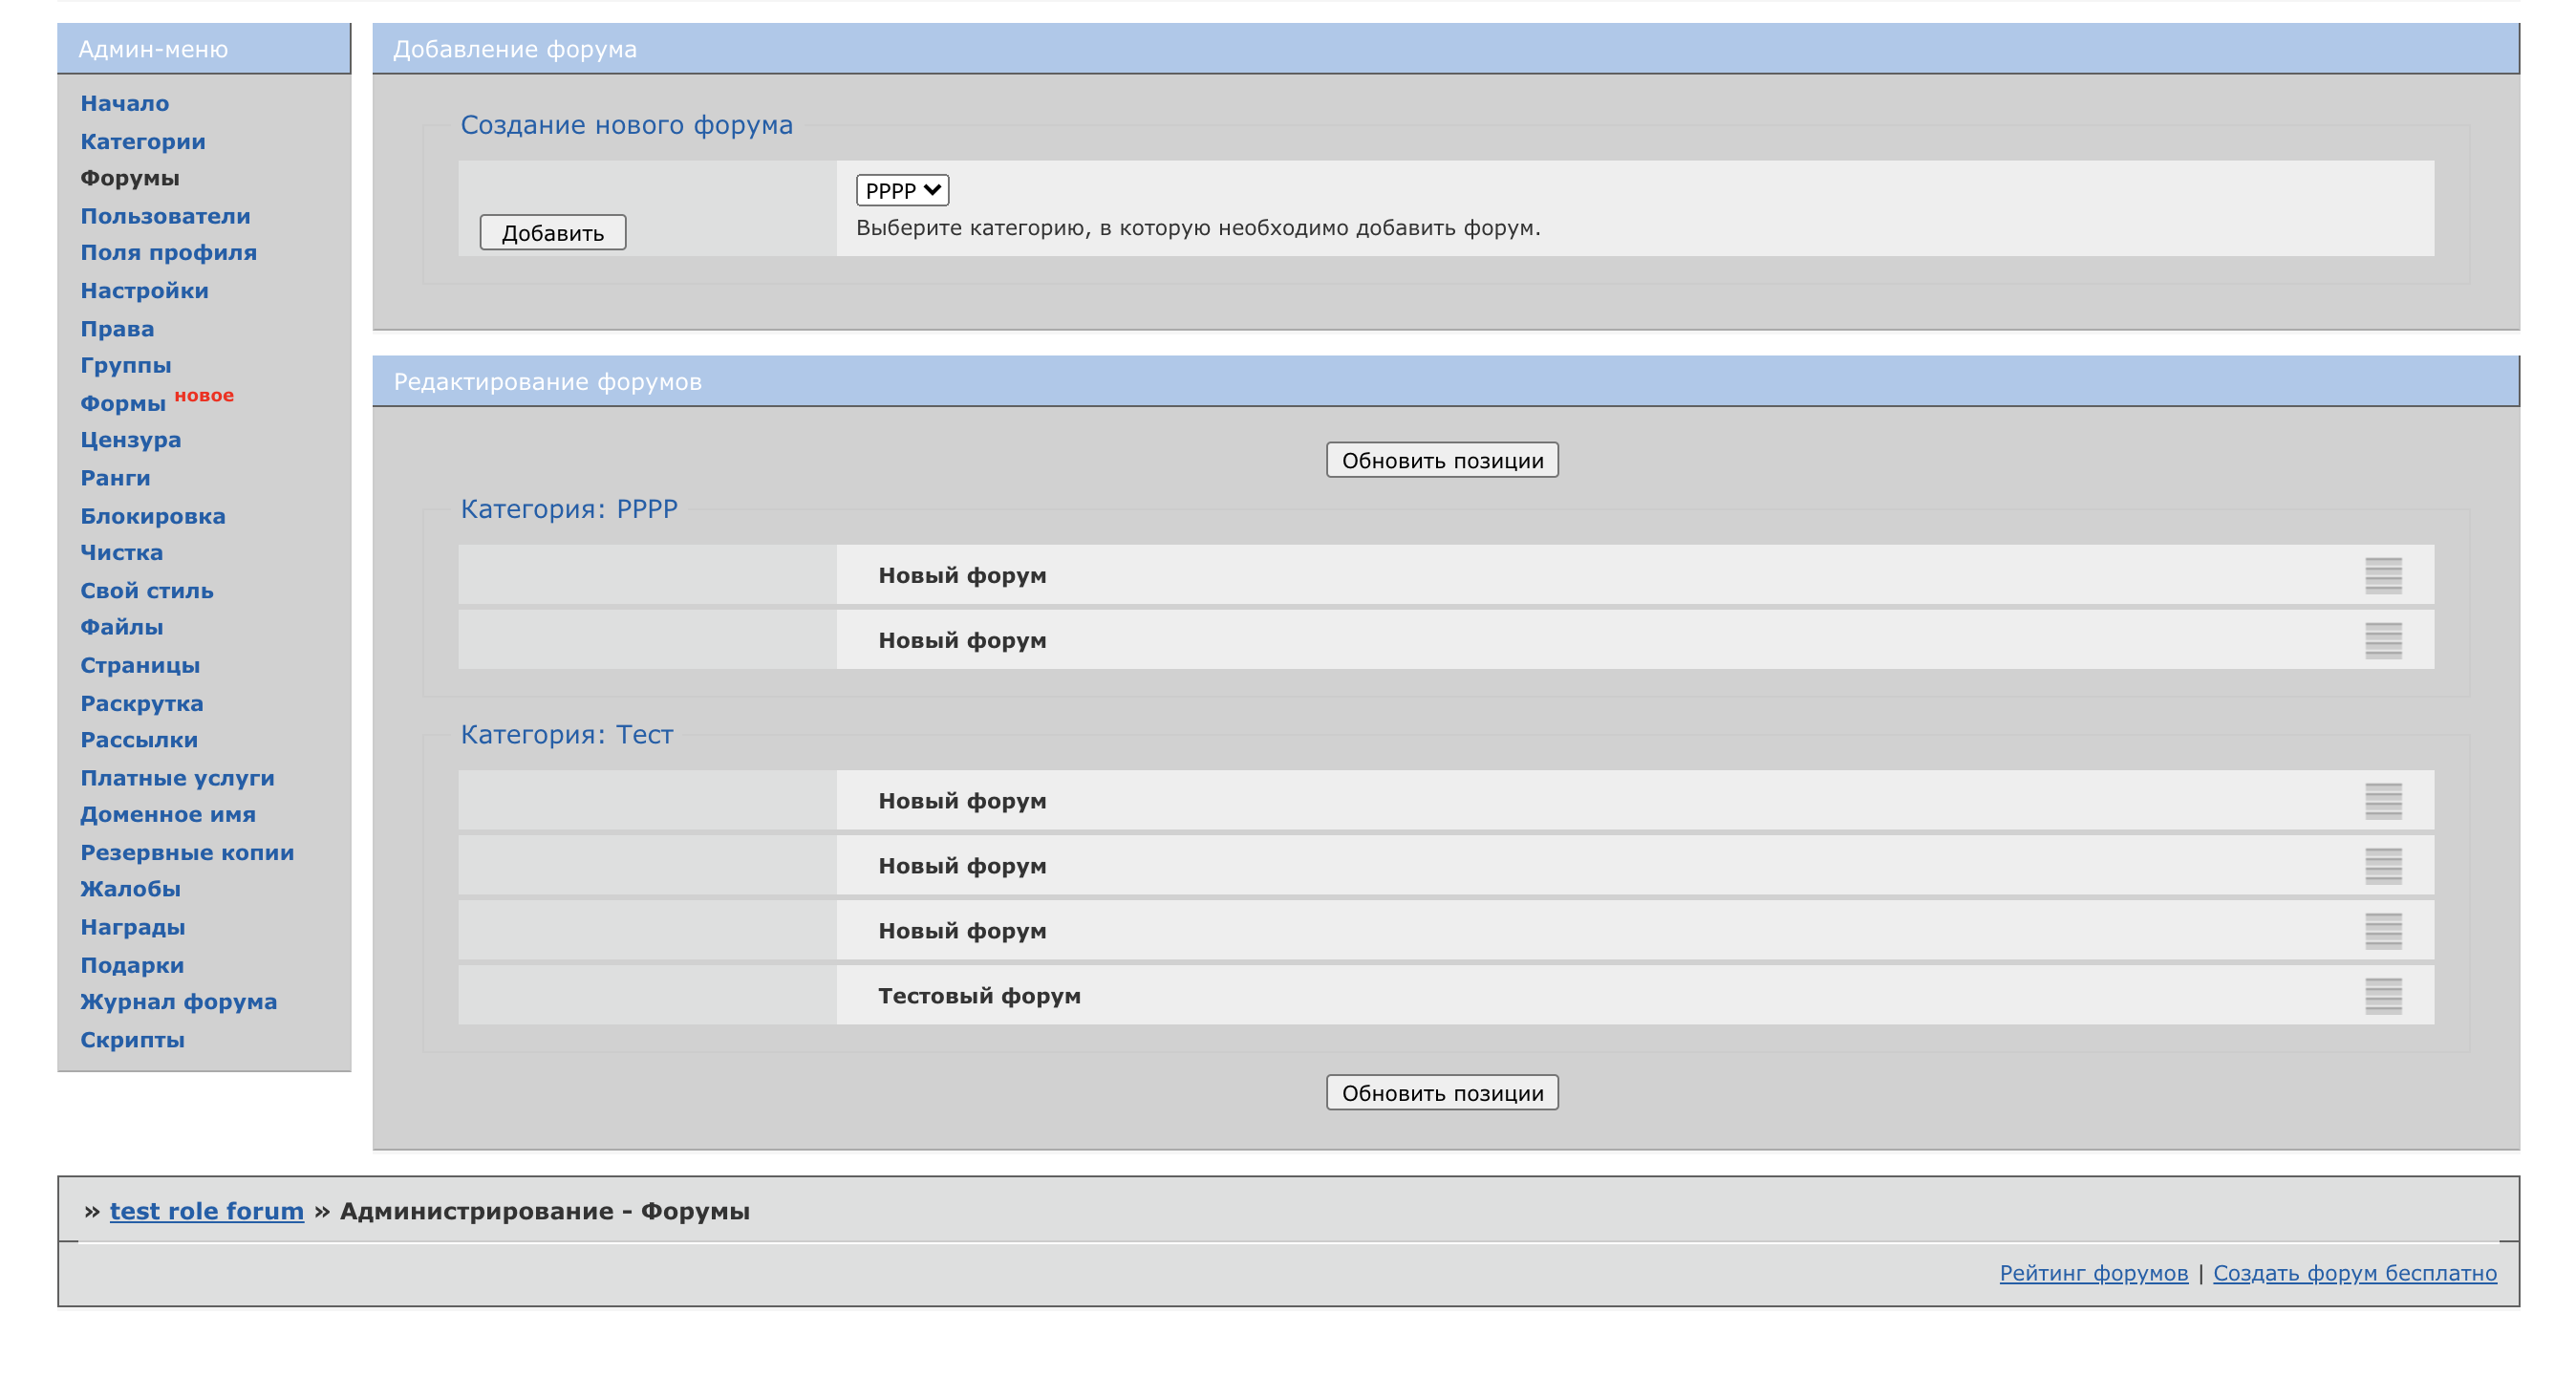Click drag handle of second Новый форум in PPPP
The width and height of the screenshot is (2576, 1378).
(x=2383, y=640)
